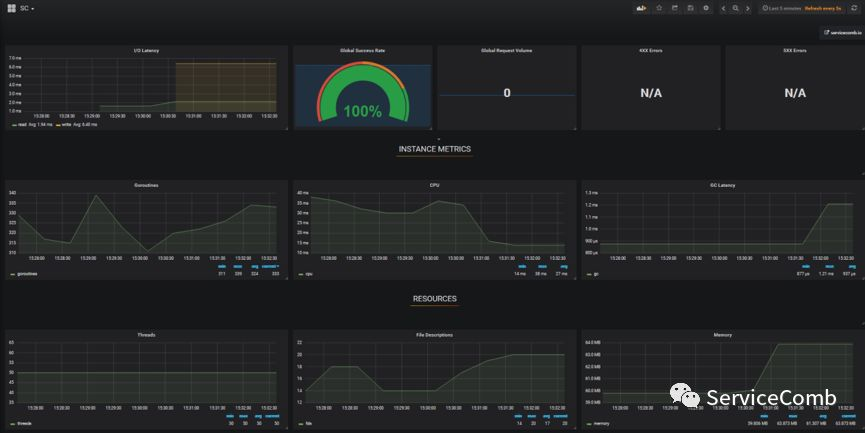Open the 5XX Errors panel title menu

coord(795,51)
